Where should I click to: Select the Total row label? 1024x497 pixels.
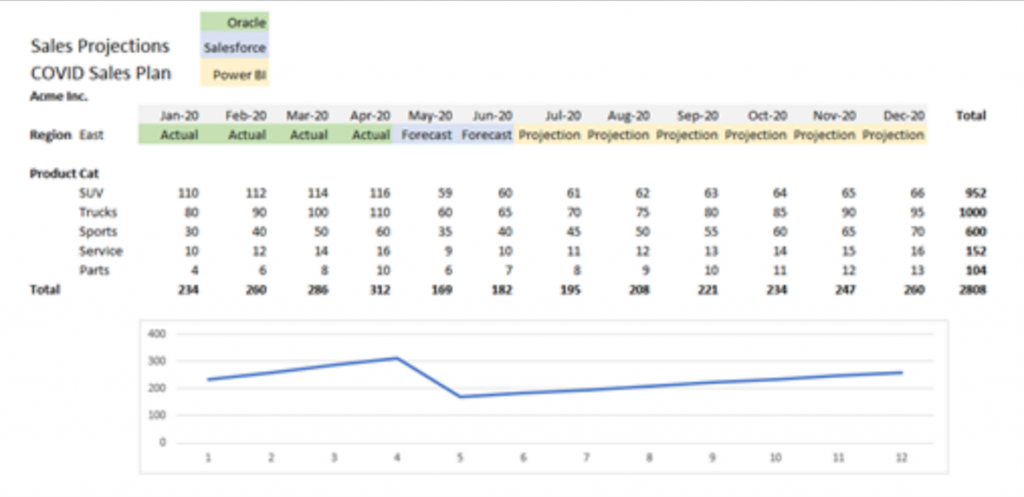44,290
